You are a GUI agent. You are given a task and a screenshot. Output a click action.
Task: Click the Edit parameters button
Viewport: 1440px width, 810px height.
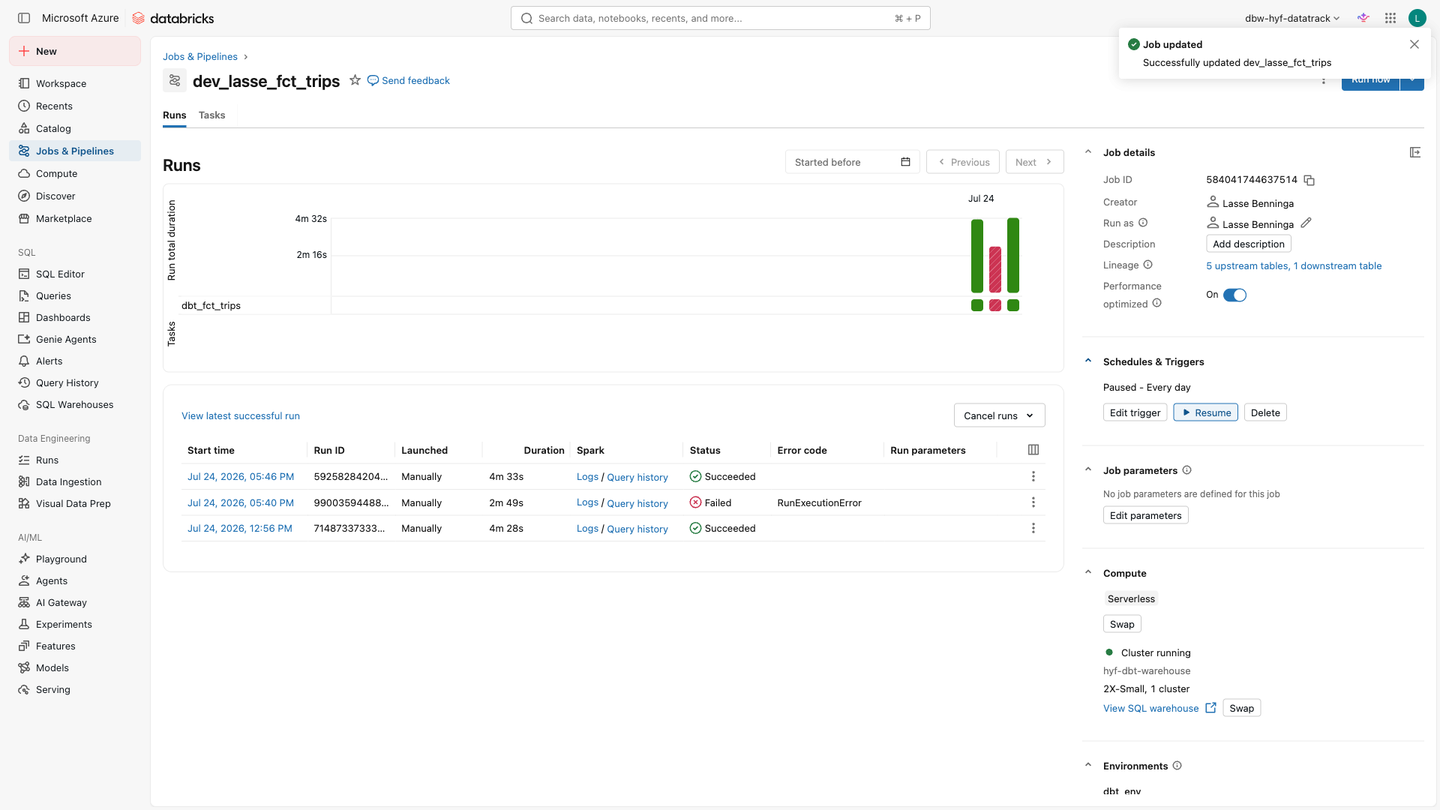click(1146, 516)
